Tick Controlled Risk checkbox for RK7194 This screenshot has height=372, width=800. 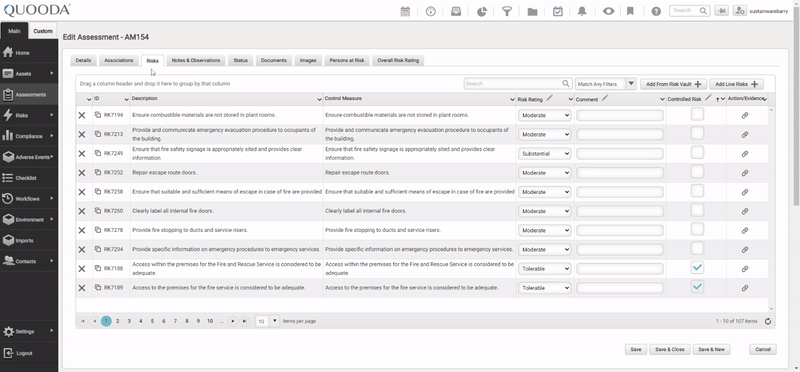(x=697, y=114)
